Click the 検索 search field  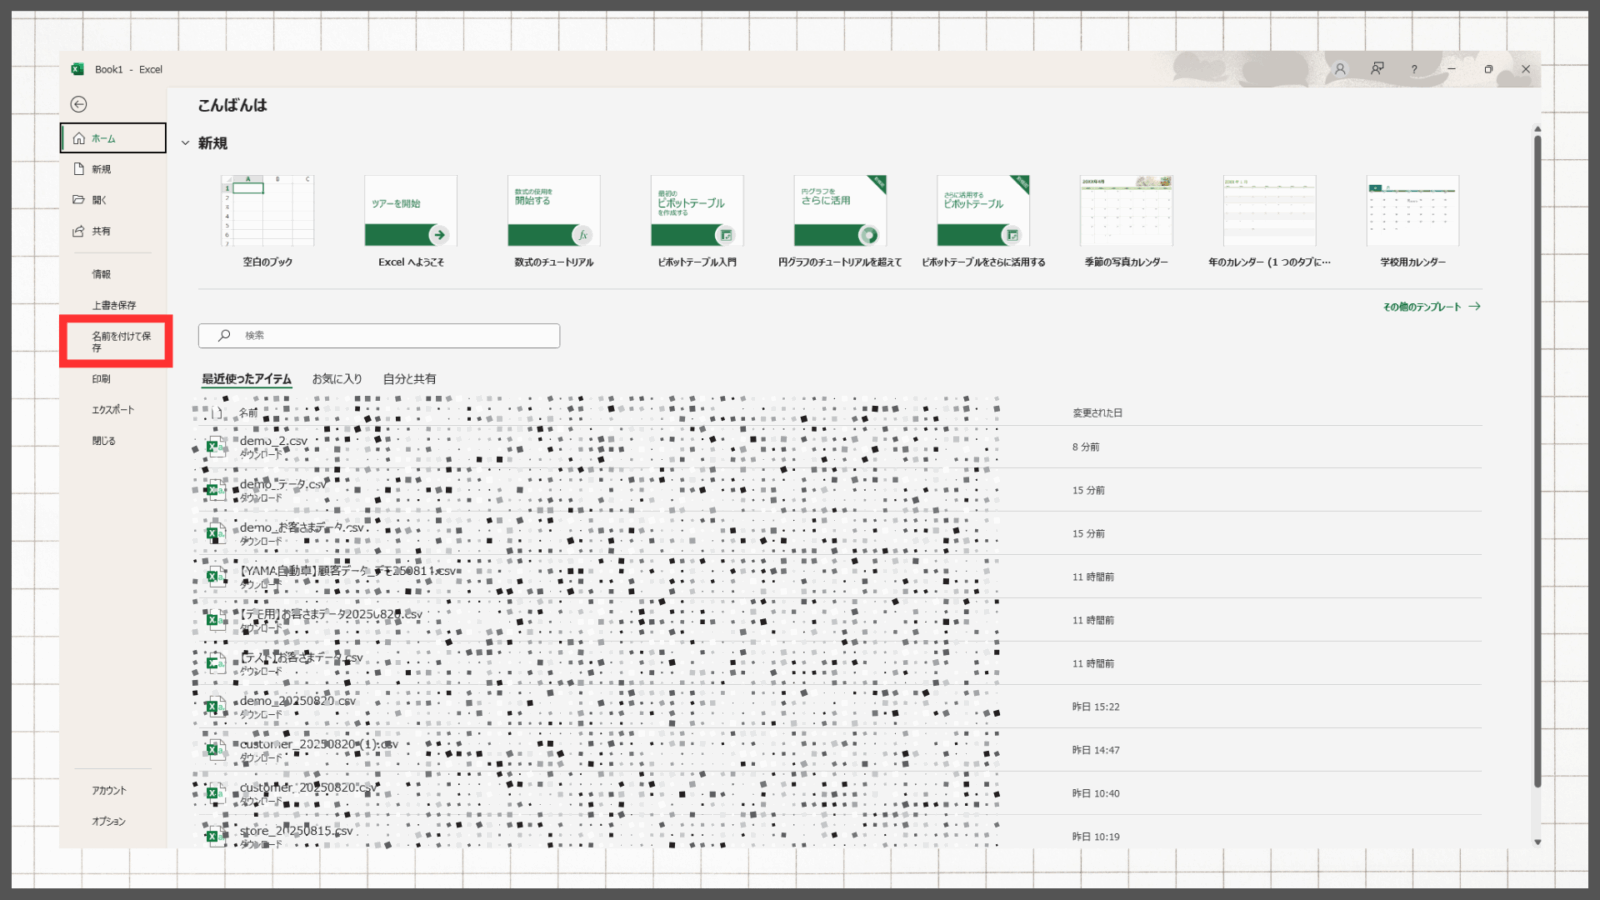click(x=379, y=336)
